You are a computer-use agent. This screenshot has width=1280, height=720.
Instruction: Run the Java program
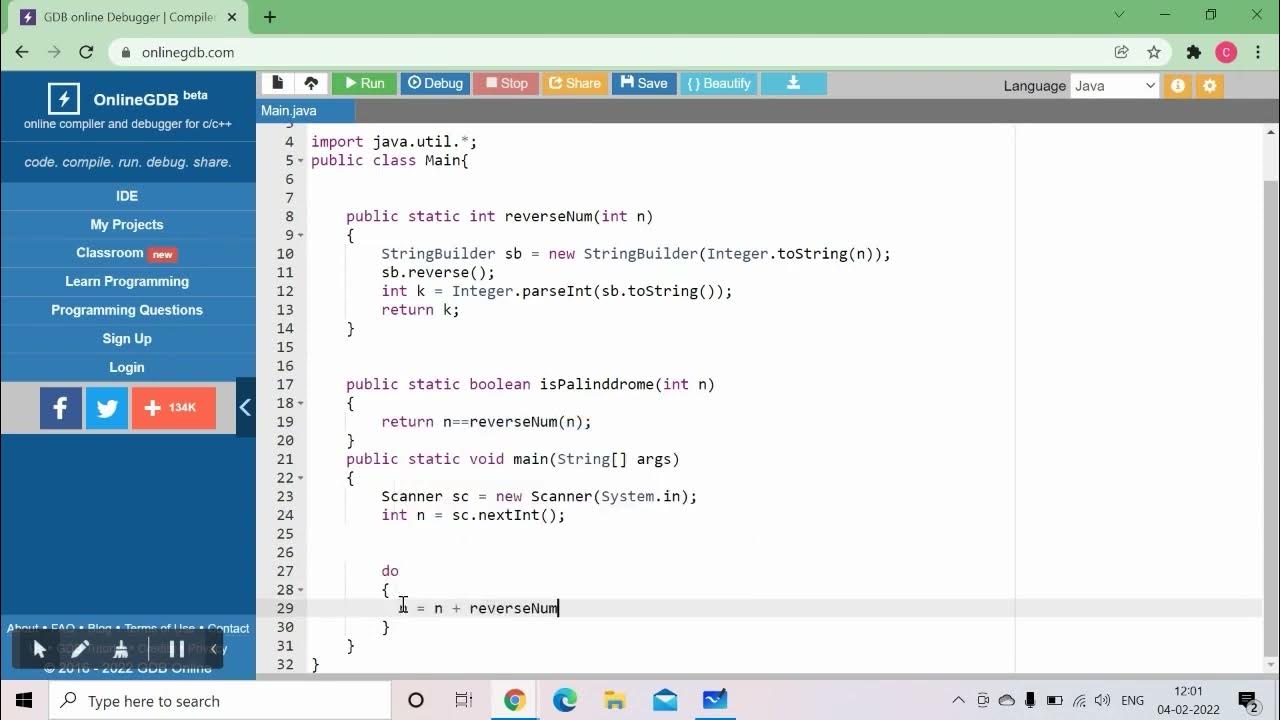pos(364,83)
